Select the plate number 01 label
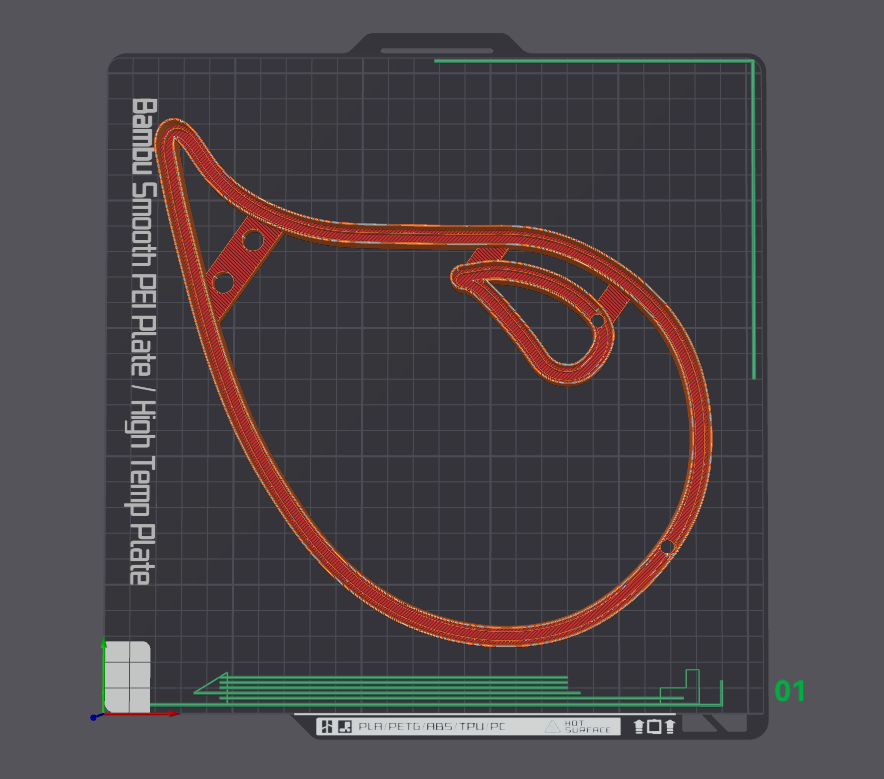 [790, 691]
